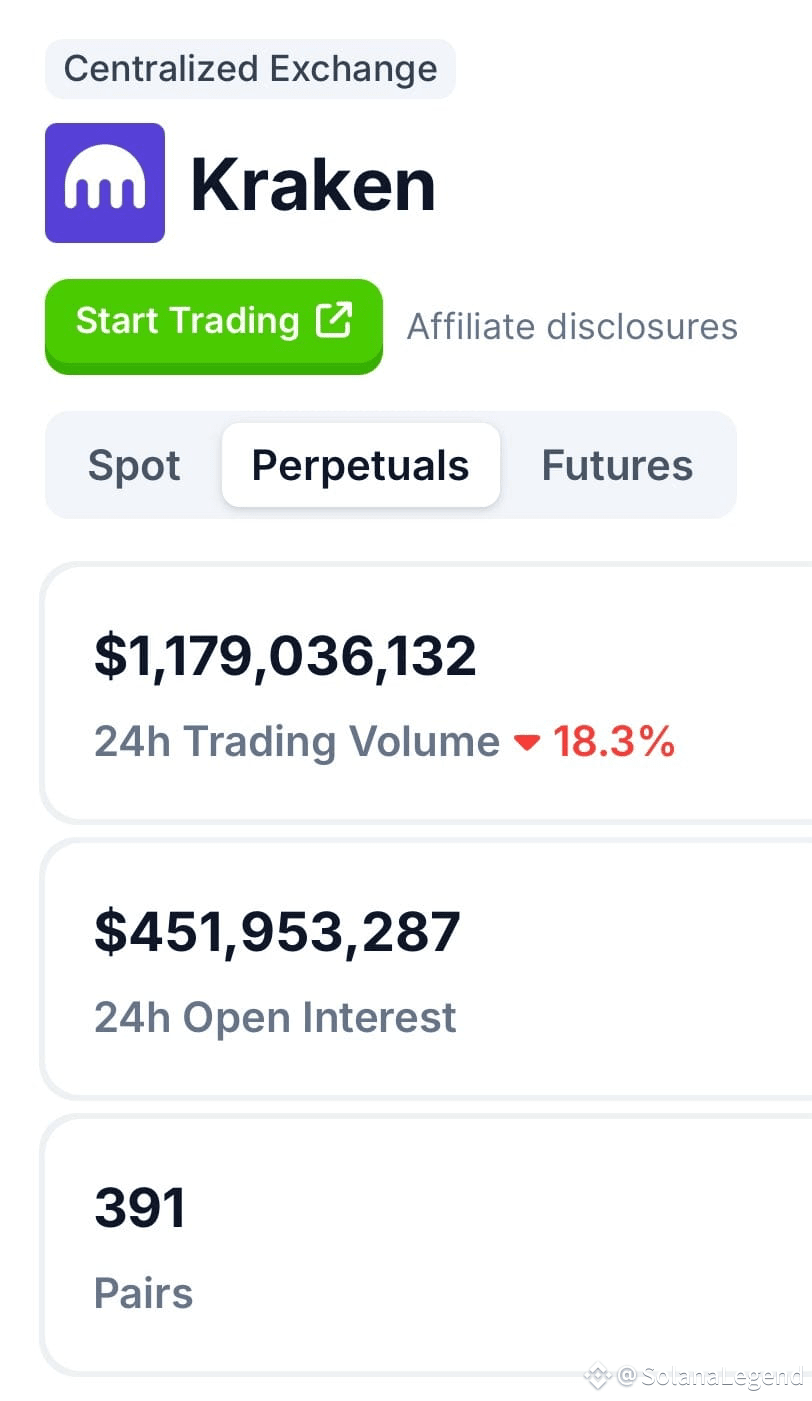Click the 18.3% change percentage
This screenshot has width=812, height=1401.
coord(614,742)
